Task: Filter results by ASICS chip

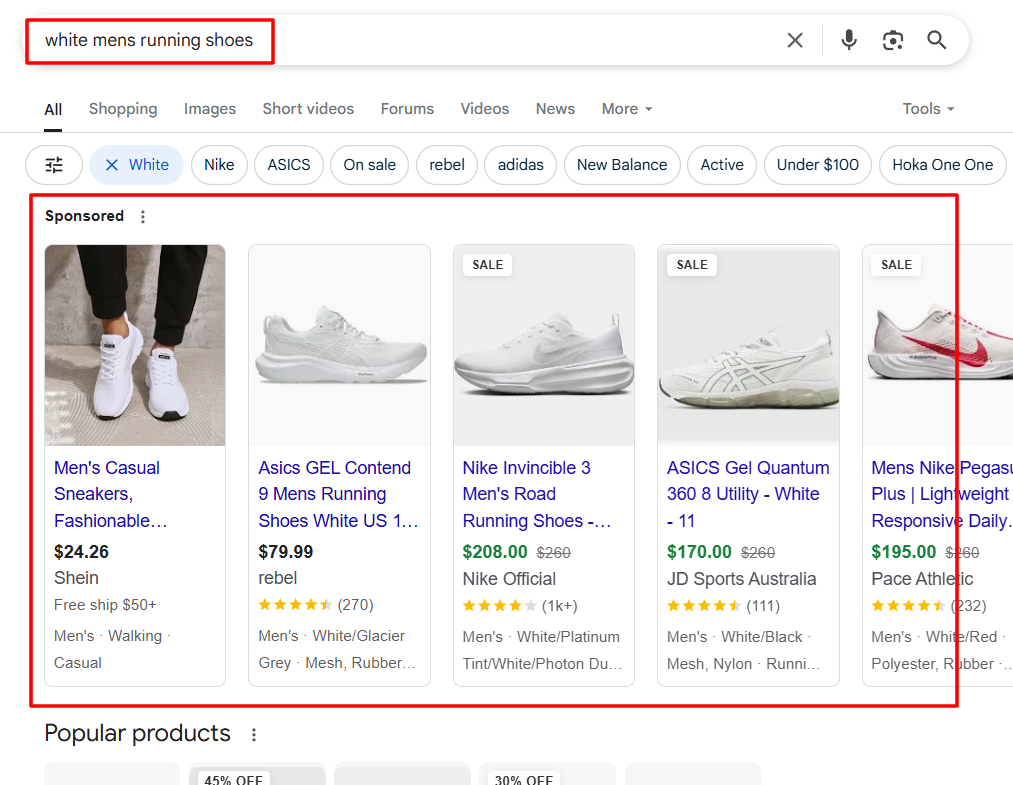Action: tap(289, 165)
